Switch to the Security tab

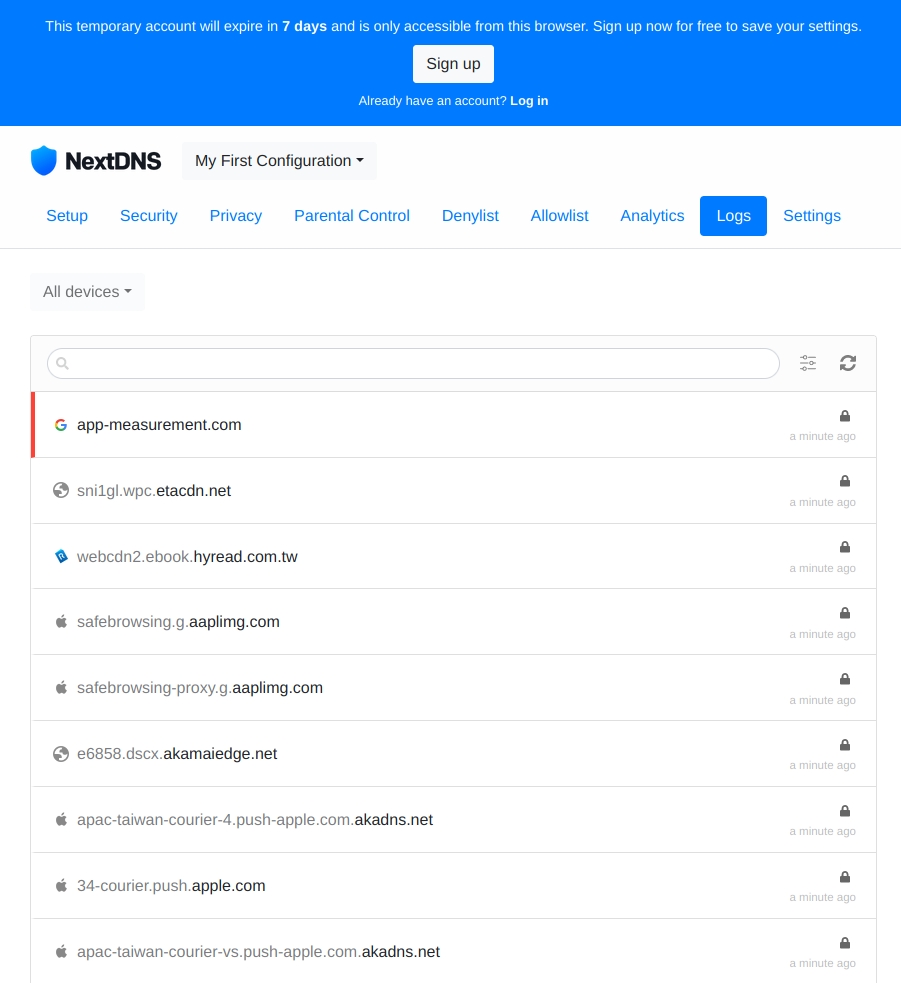point(148,216)
